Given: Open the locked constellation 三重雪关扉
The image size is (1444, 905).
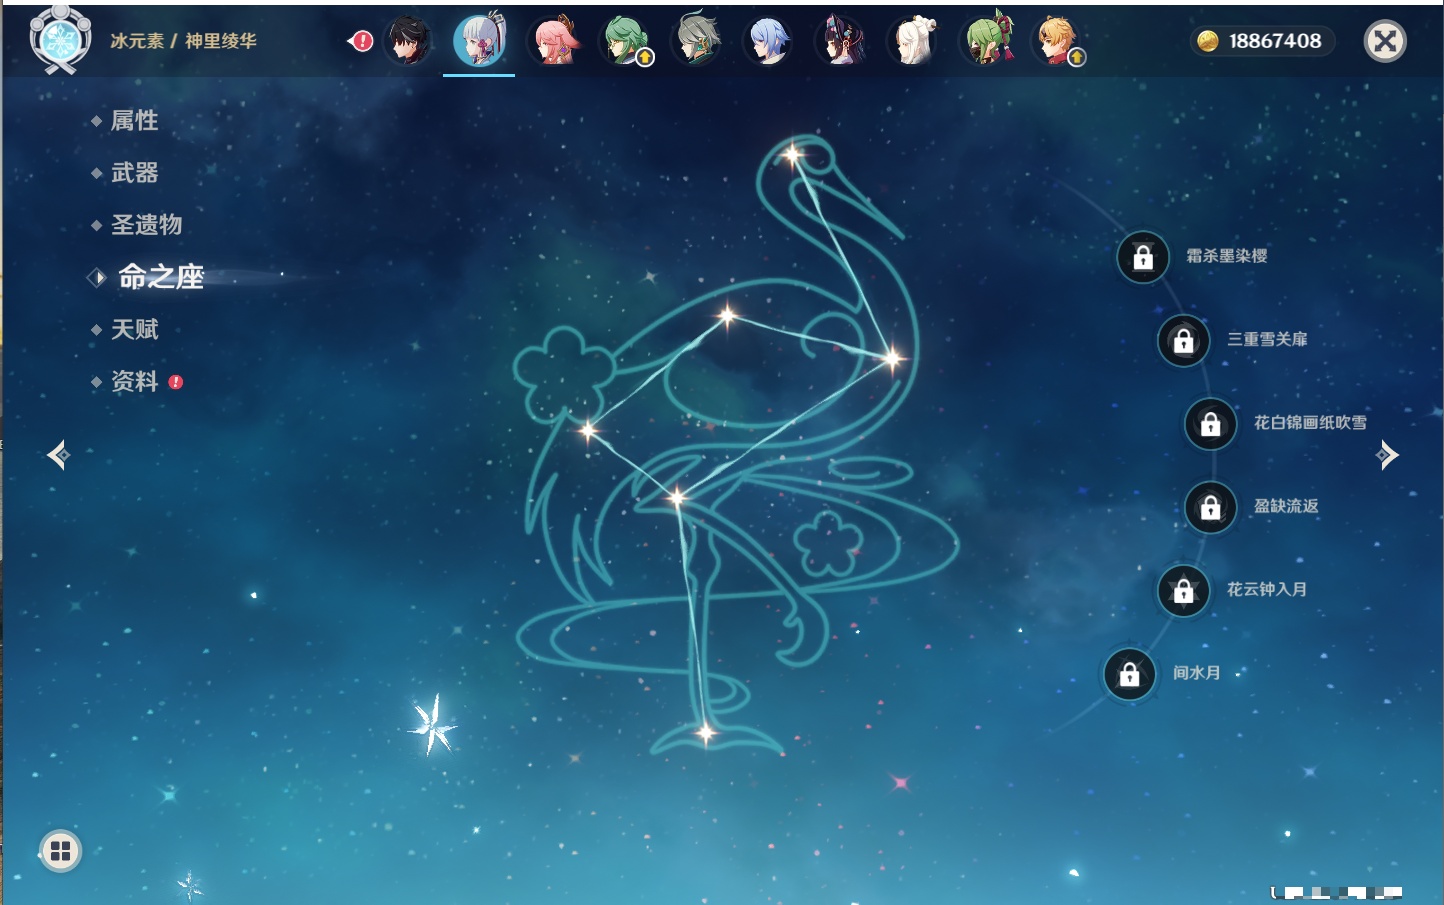Looking at the screenshot, I should pyautogui.click(x=1183, y=340).
